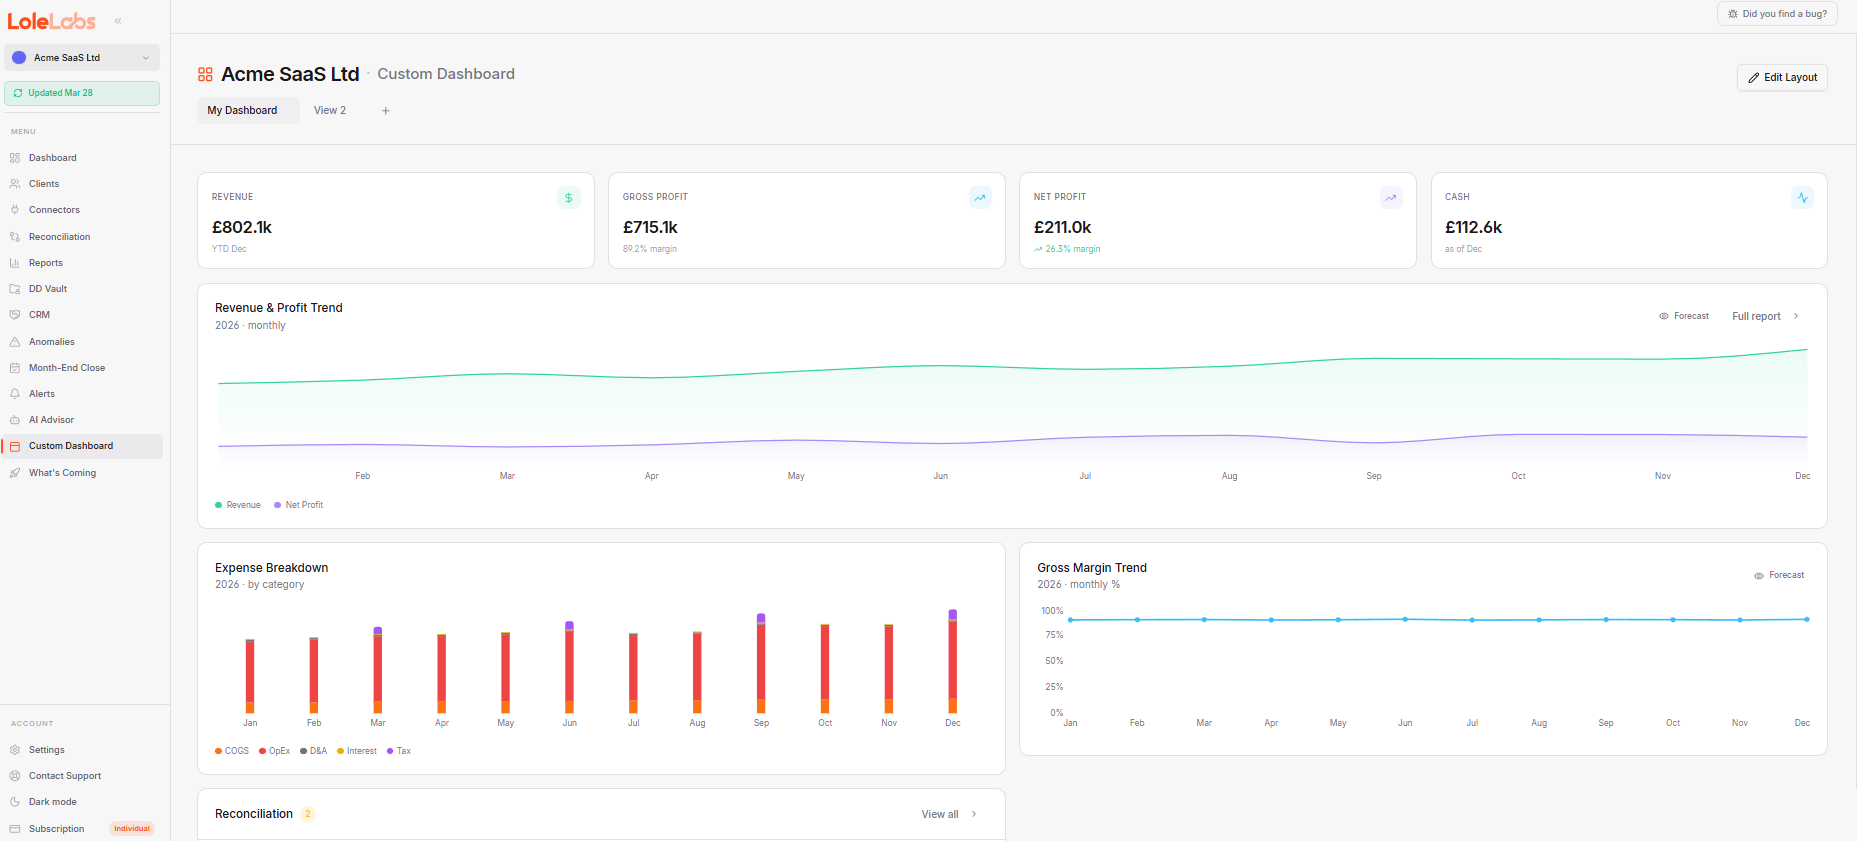
Task: Toggle Forecast on Gross Margin Trend
Action: pyautogui.click(x=1779, y=575)
